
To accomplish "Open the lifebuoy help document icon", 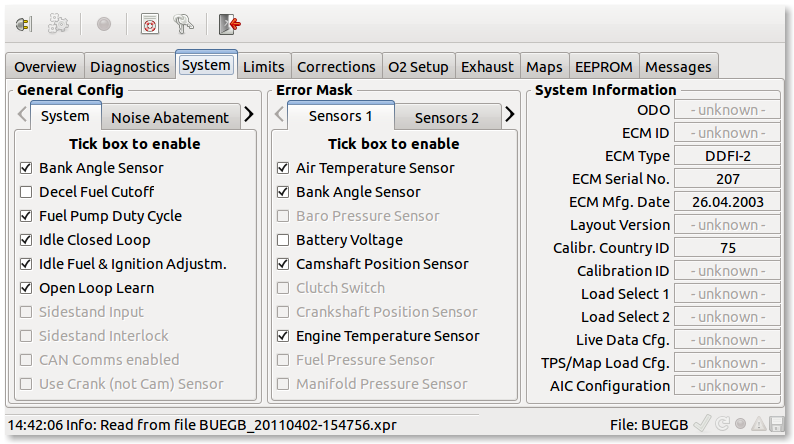I will pos(150,24).
